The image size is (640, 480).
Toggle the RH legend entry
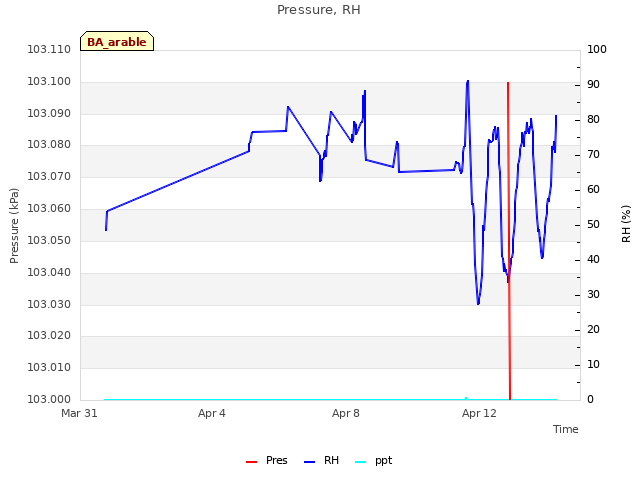pos(322,460)
